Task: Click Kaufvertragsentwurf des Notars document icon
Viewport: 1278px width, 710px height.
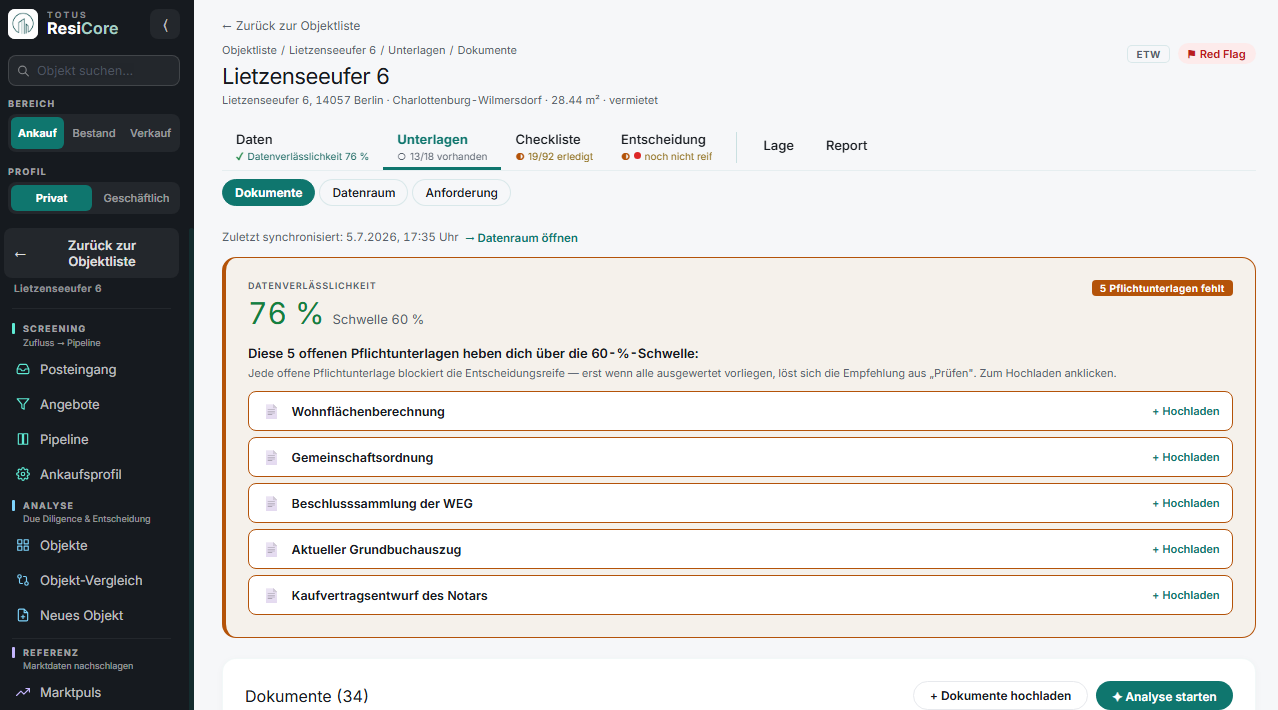Action: tap(271, 595)
